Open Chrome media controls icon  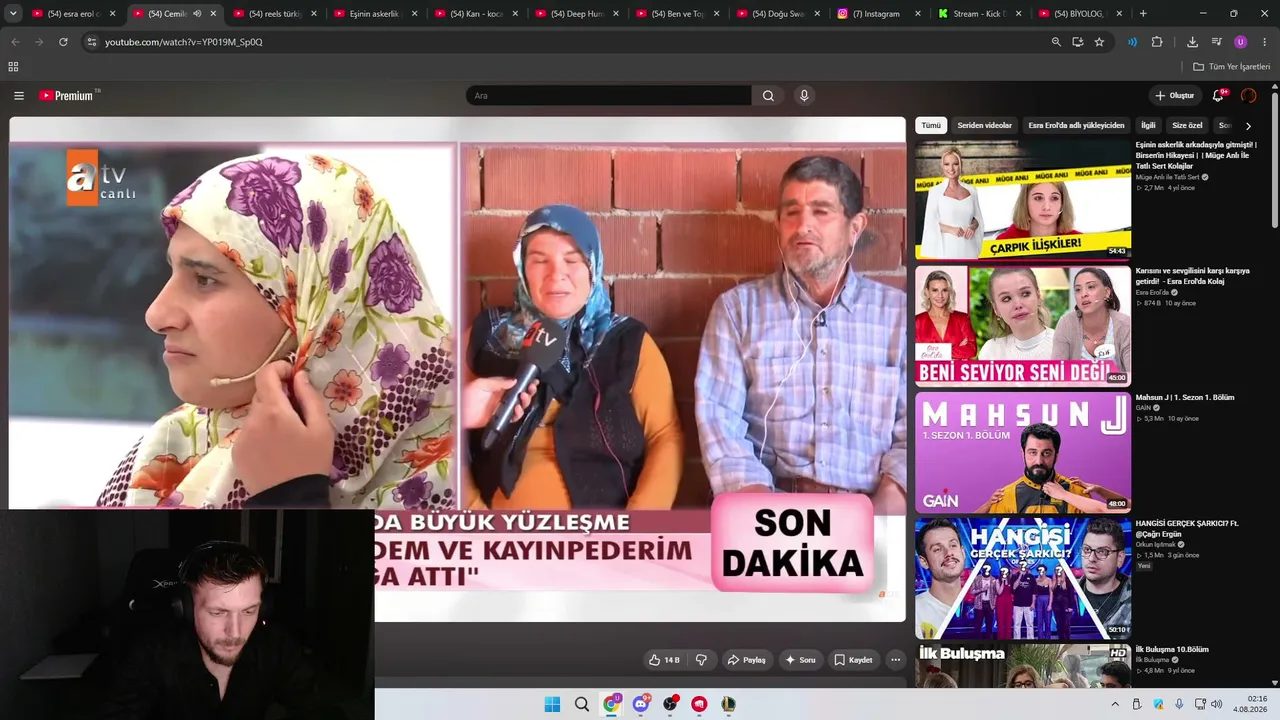(1216, 42)
